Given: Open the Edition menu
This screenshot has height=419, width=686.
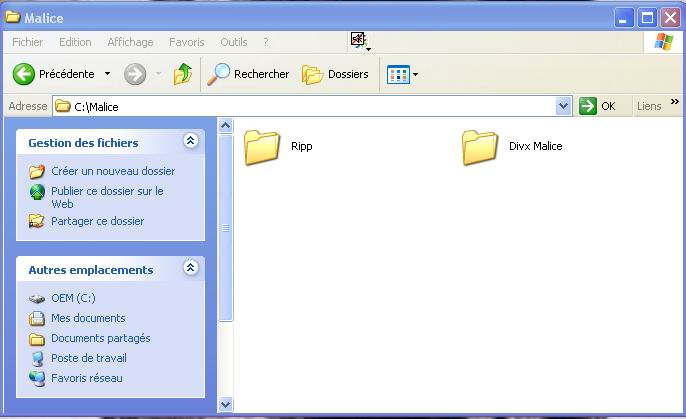Looking at the screenshot, I should 75,42.
